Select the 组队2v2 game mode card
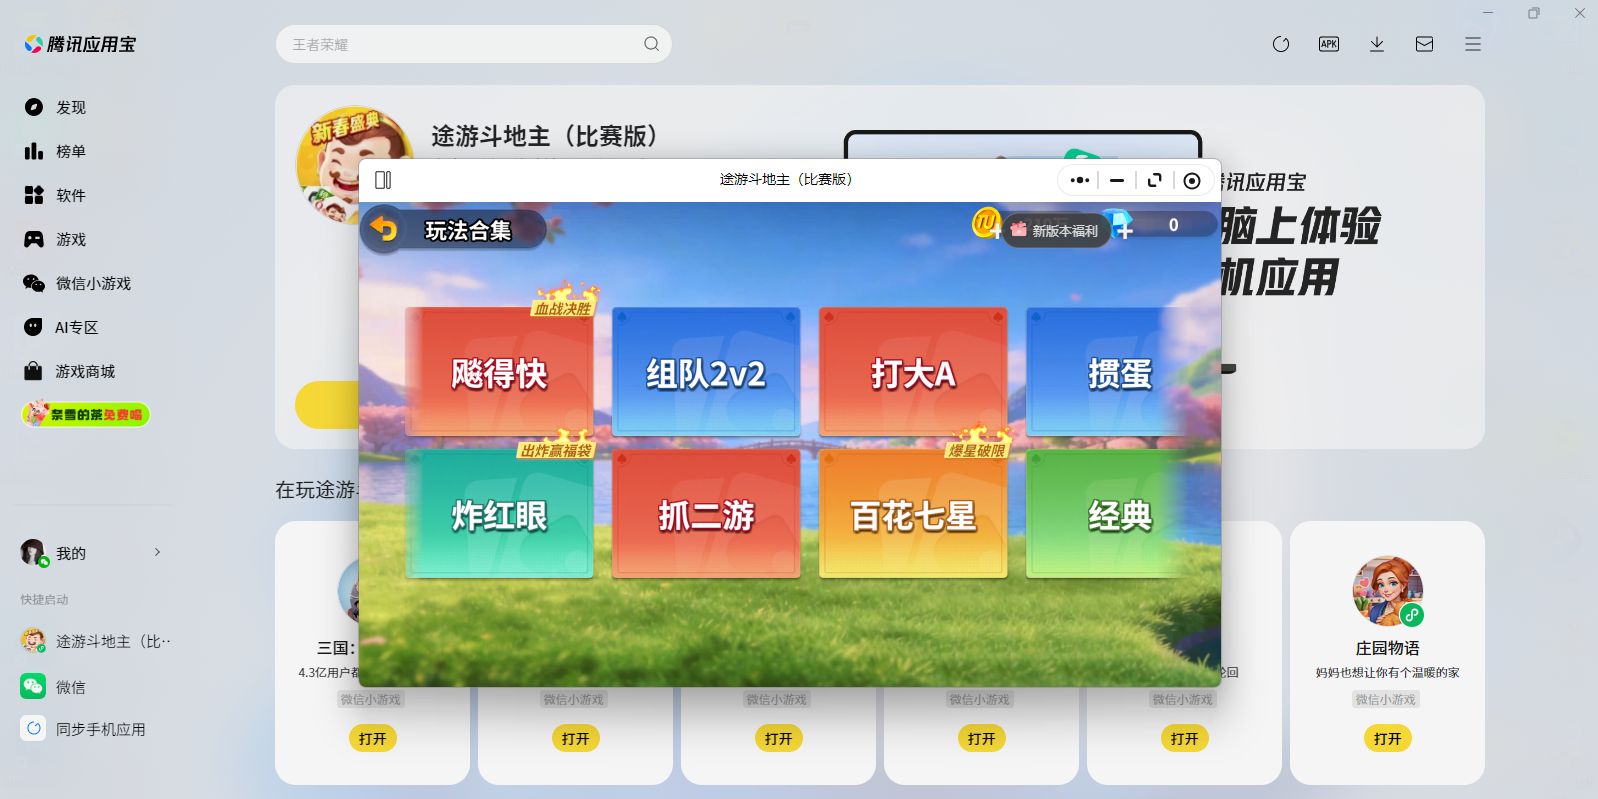This screenshot has height=799, width=1598. coord(706,372)
